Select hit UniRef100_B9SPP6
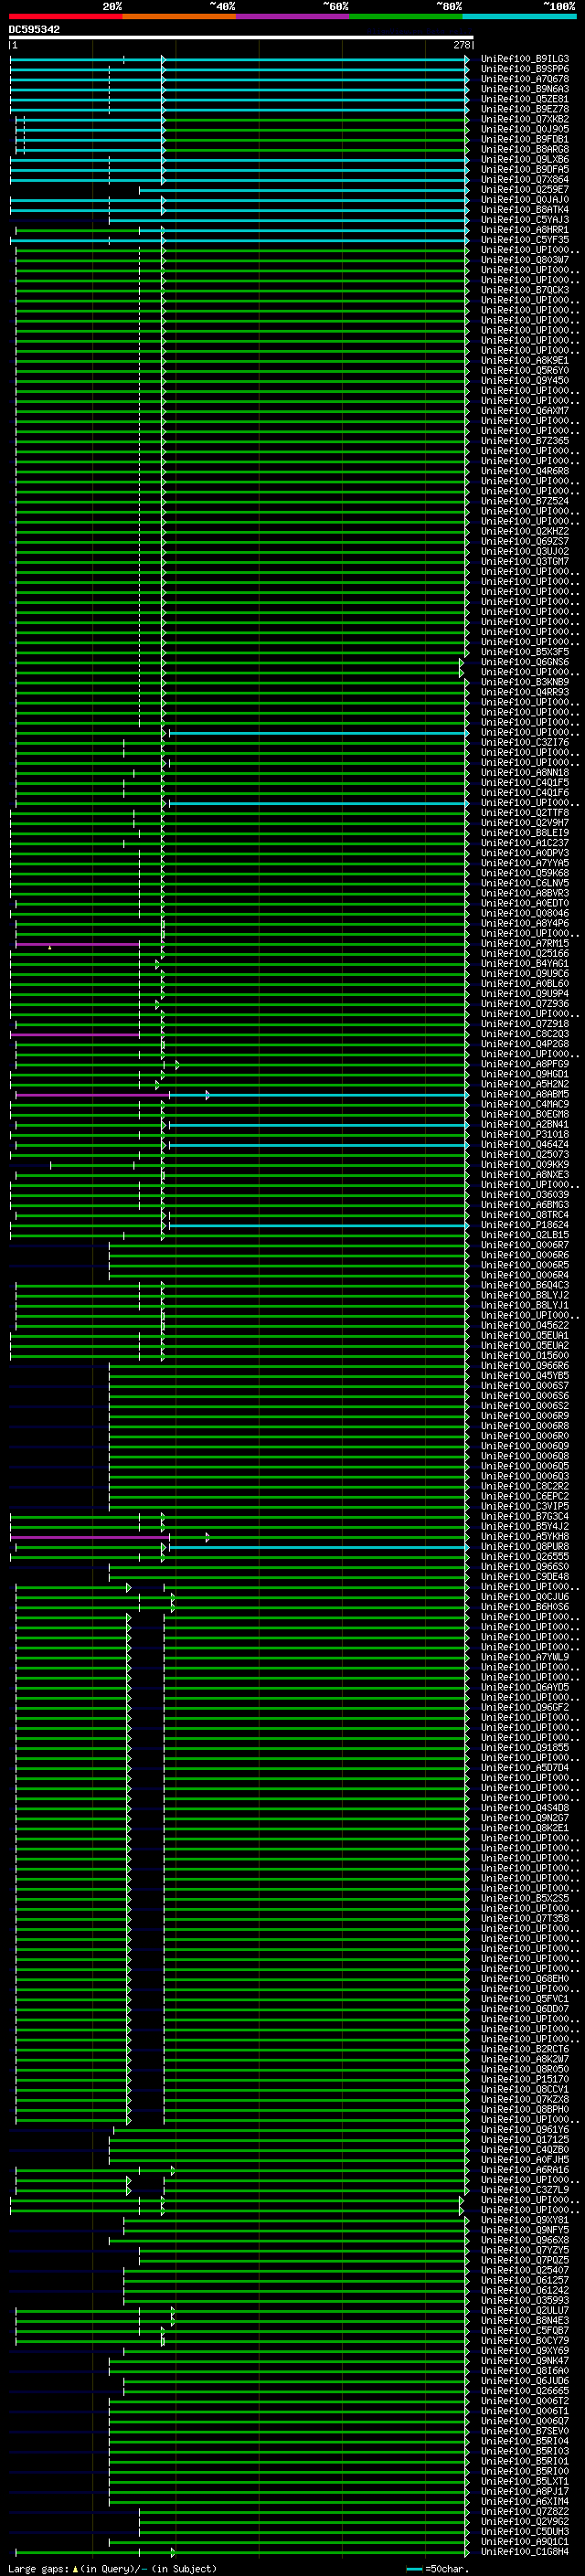Viewport: 585px width, 2576px height. click(525, 69)
